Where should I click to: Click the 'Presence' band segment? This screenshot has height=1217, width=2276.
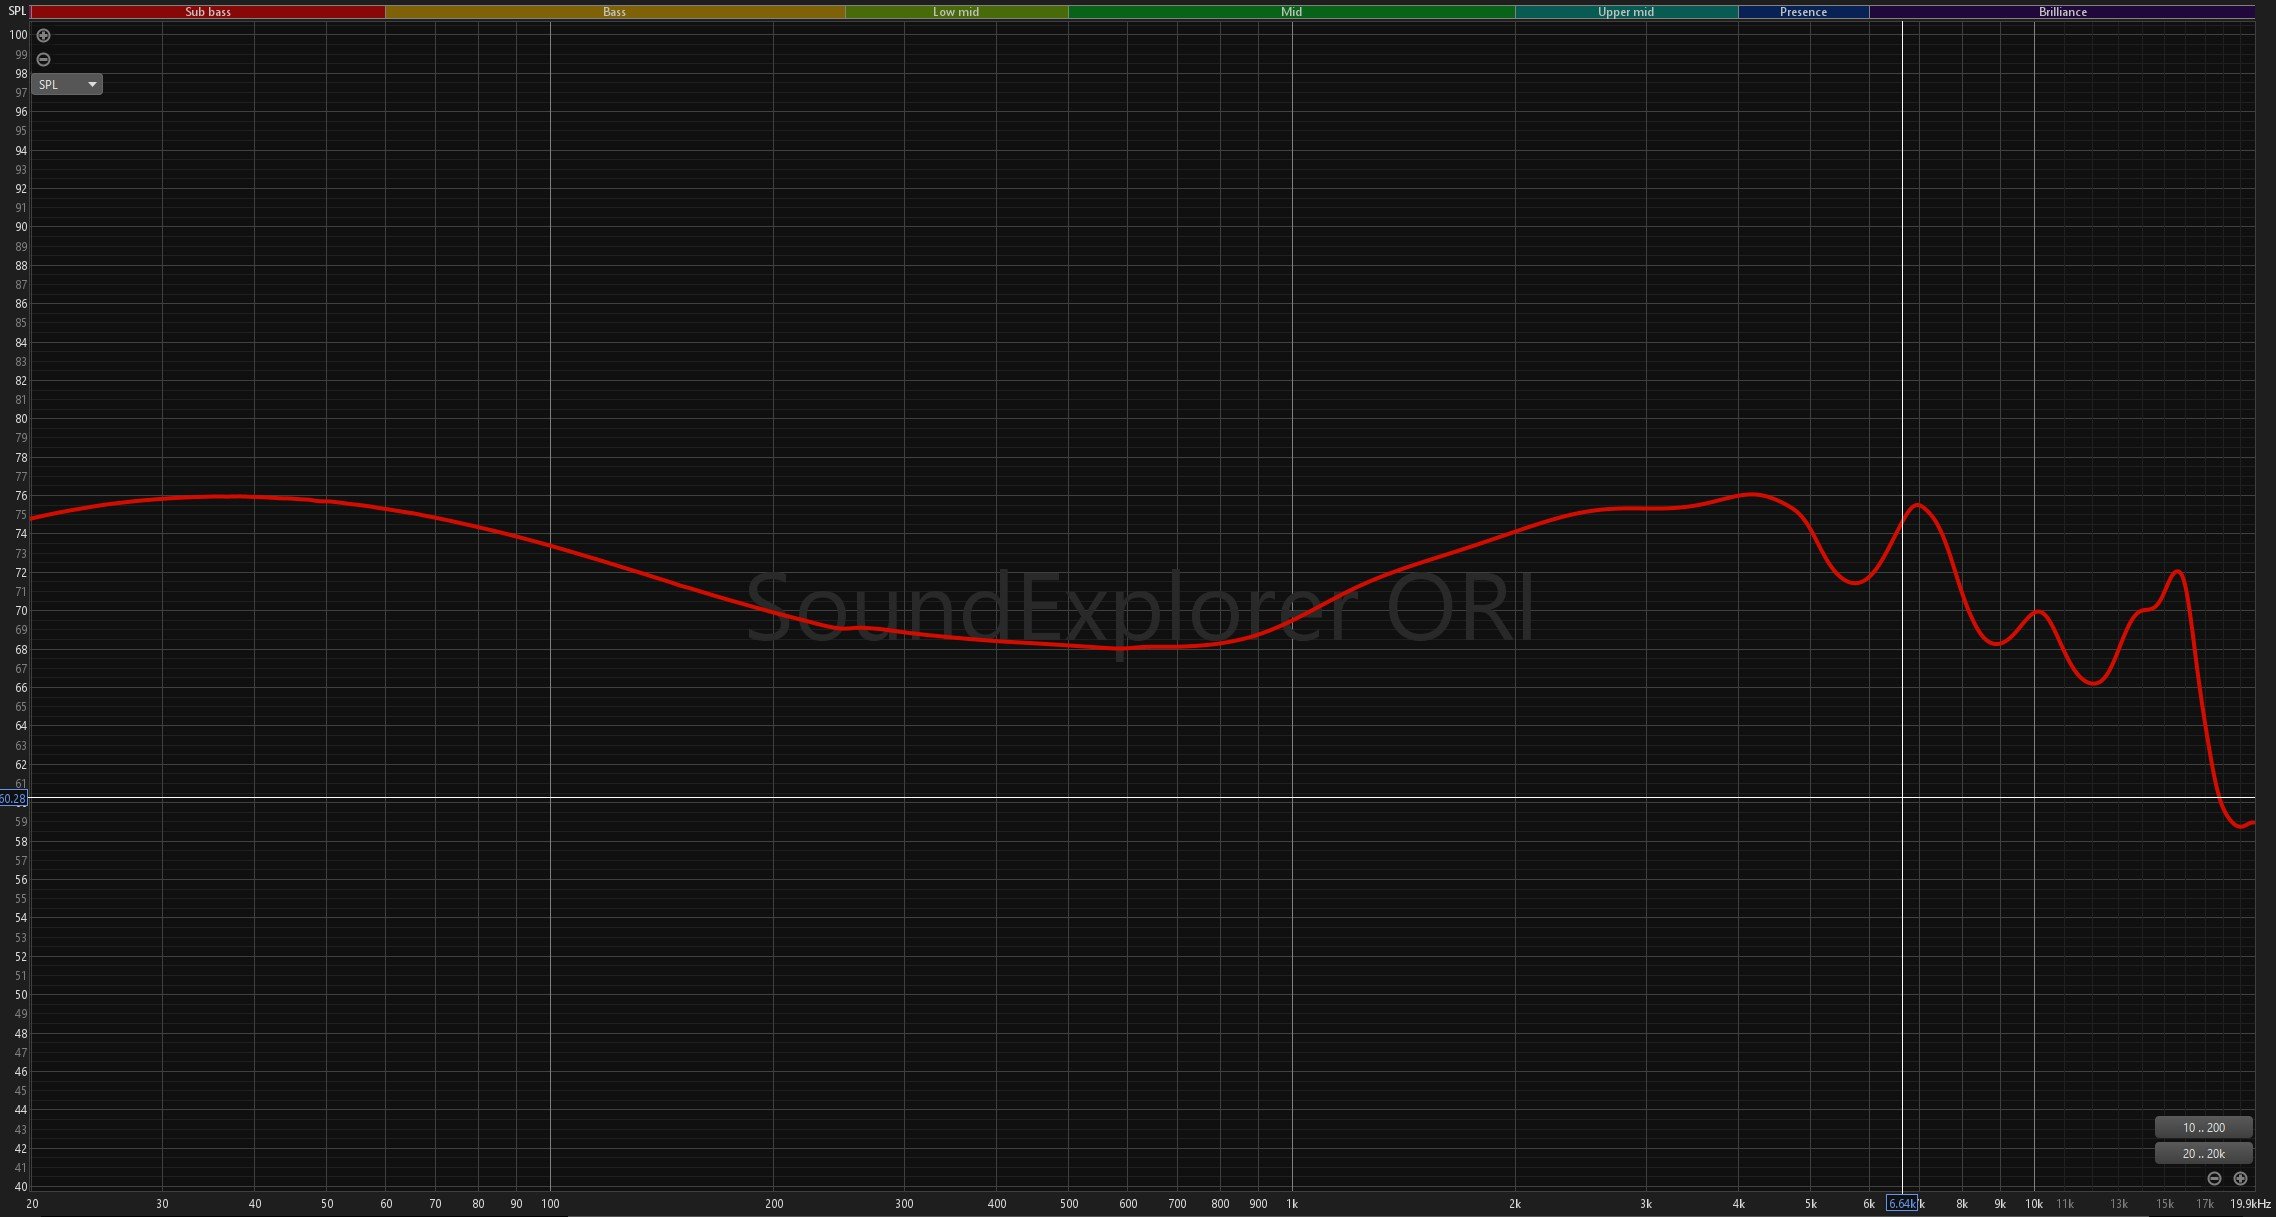(1803, 11)
